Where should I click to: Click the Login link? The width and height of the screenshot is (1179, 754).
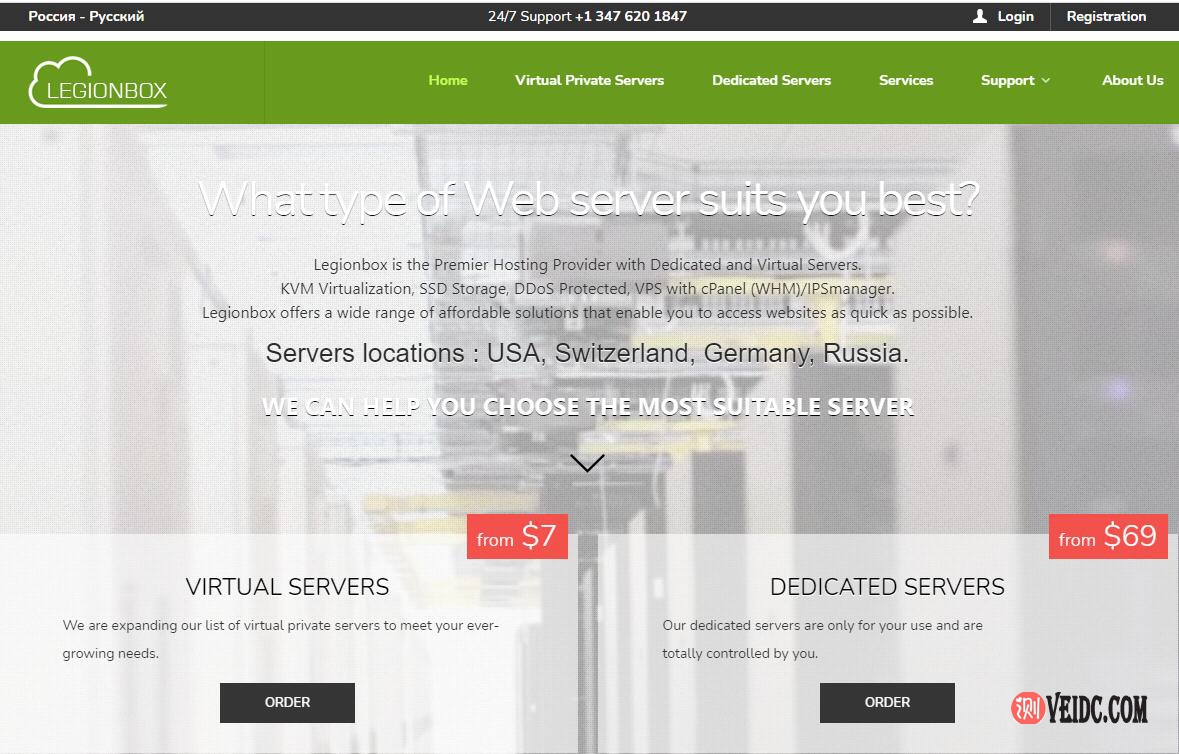tap(1015, 17)
